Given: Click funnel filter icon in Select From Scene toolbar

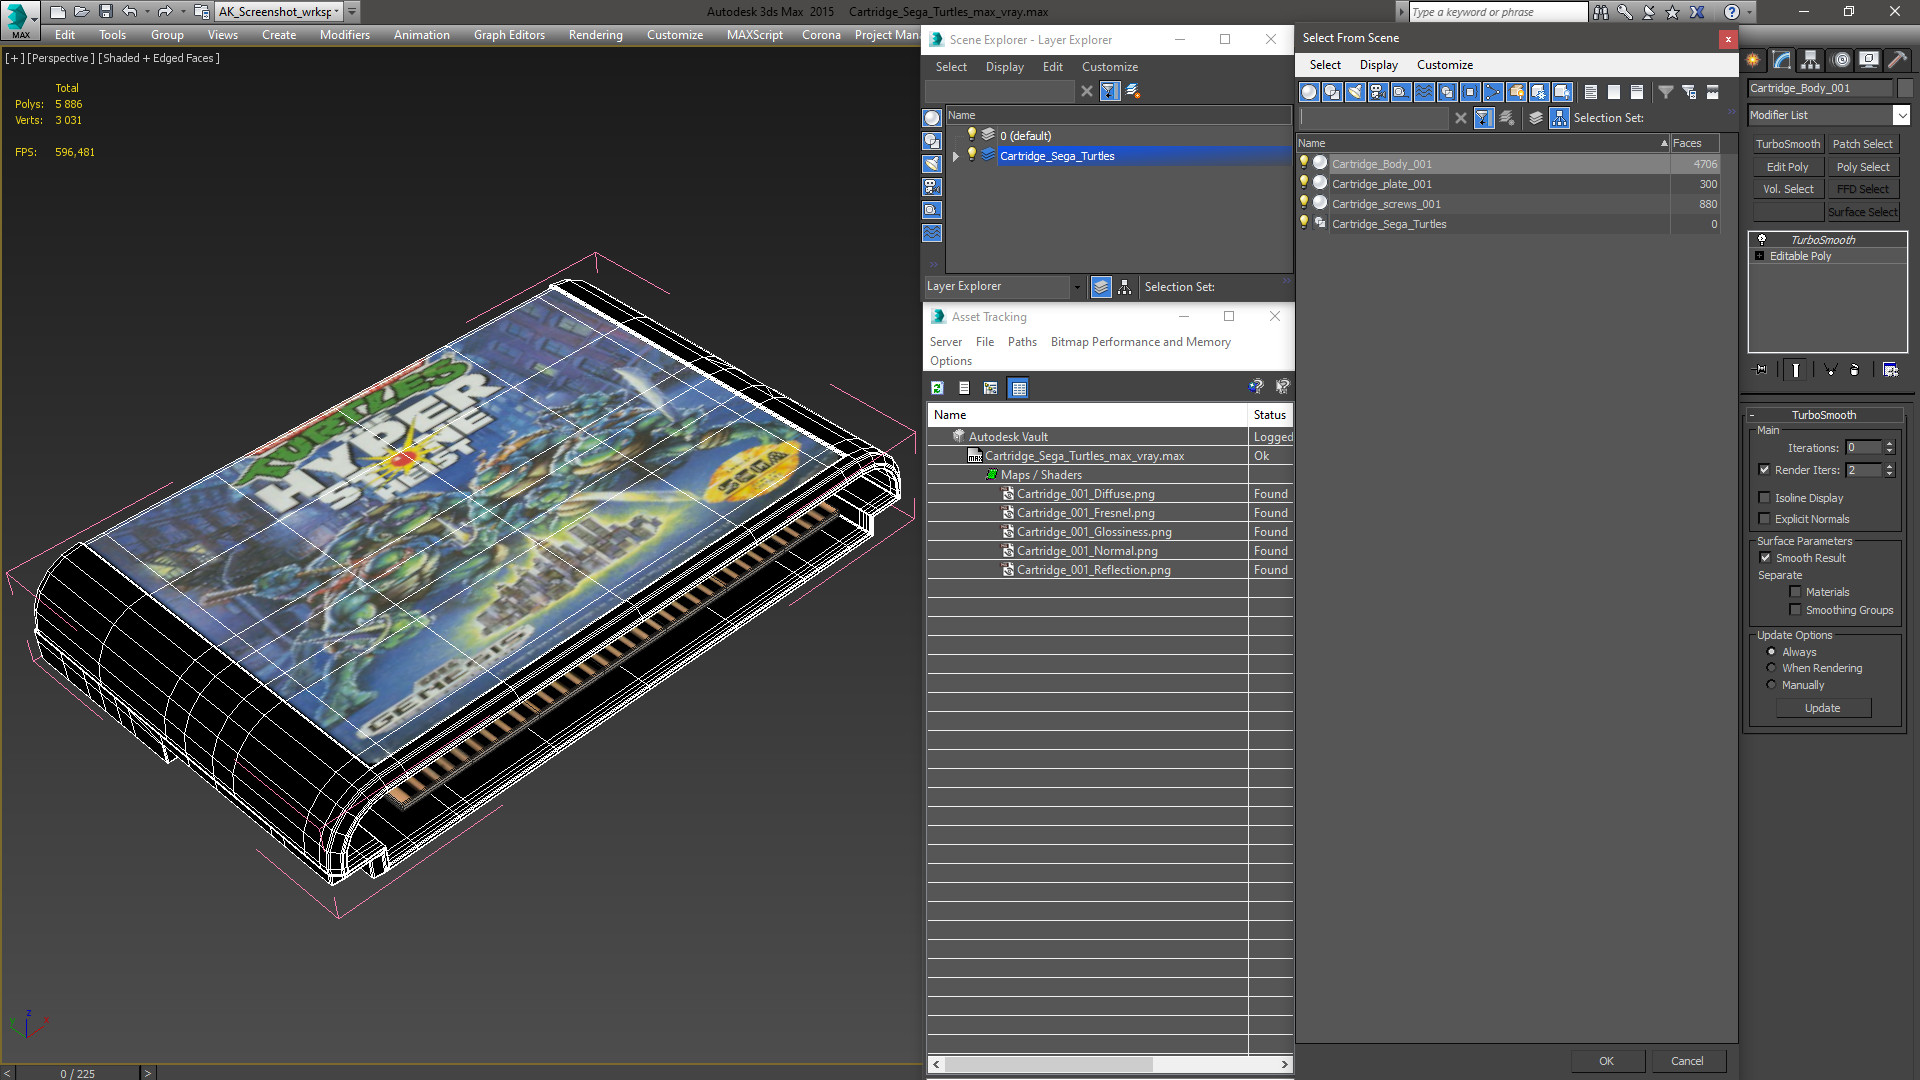Looking at the screenshot, I should click(1666, 92).
